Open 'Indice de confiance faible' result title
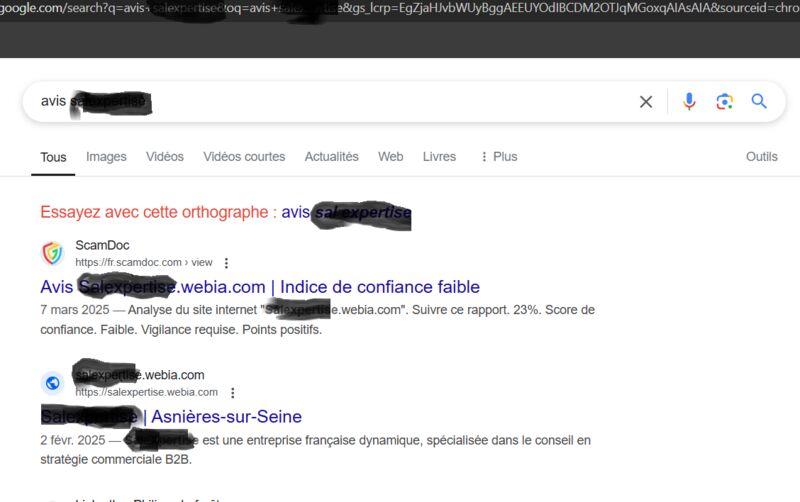 [x=260, y=287]
